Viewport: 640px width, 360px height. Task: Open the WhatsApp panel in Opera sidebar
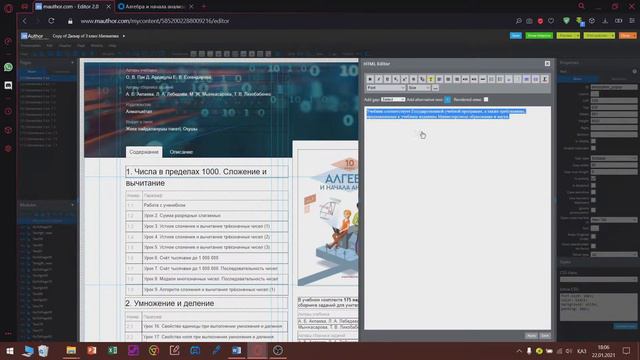(x=8, y=67)
